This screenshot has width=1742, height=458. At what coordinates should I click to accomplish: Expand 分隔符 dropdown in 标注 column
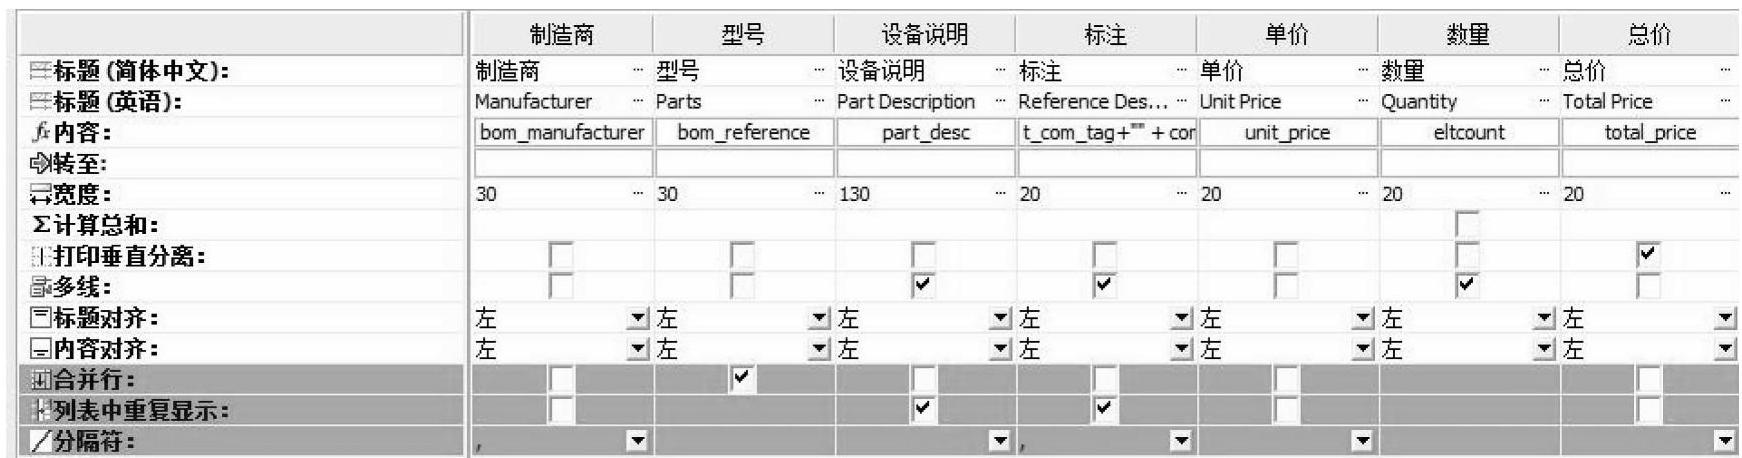click(x=1181, y=441)
